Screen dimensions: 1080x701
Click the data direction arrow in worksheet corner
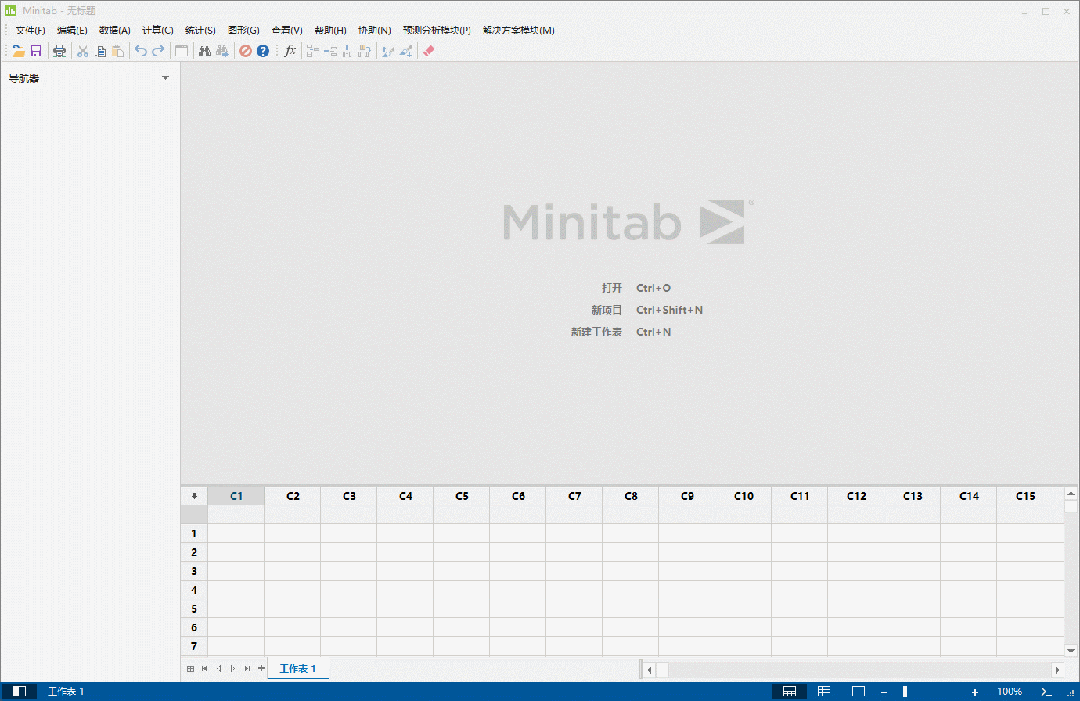(194, 496)
